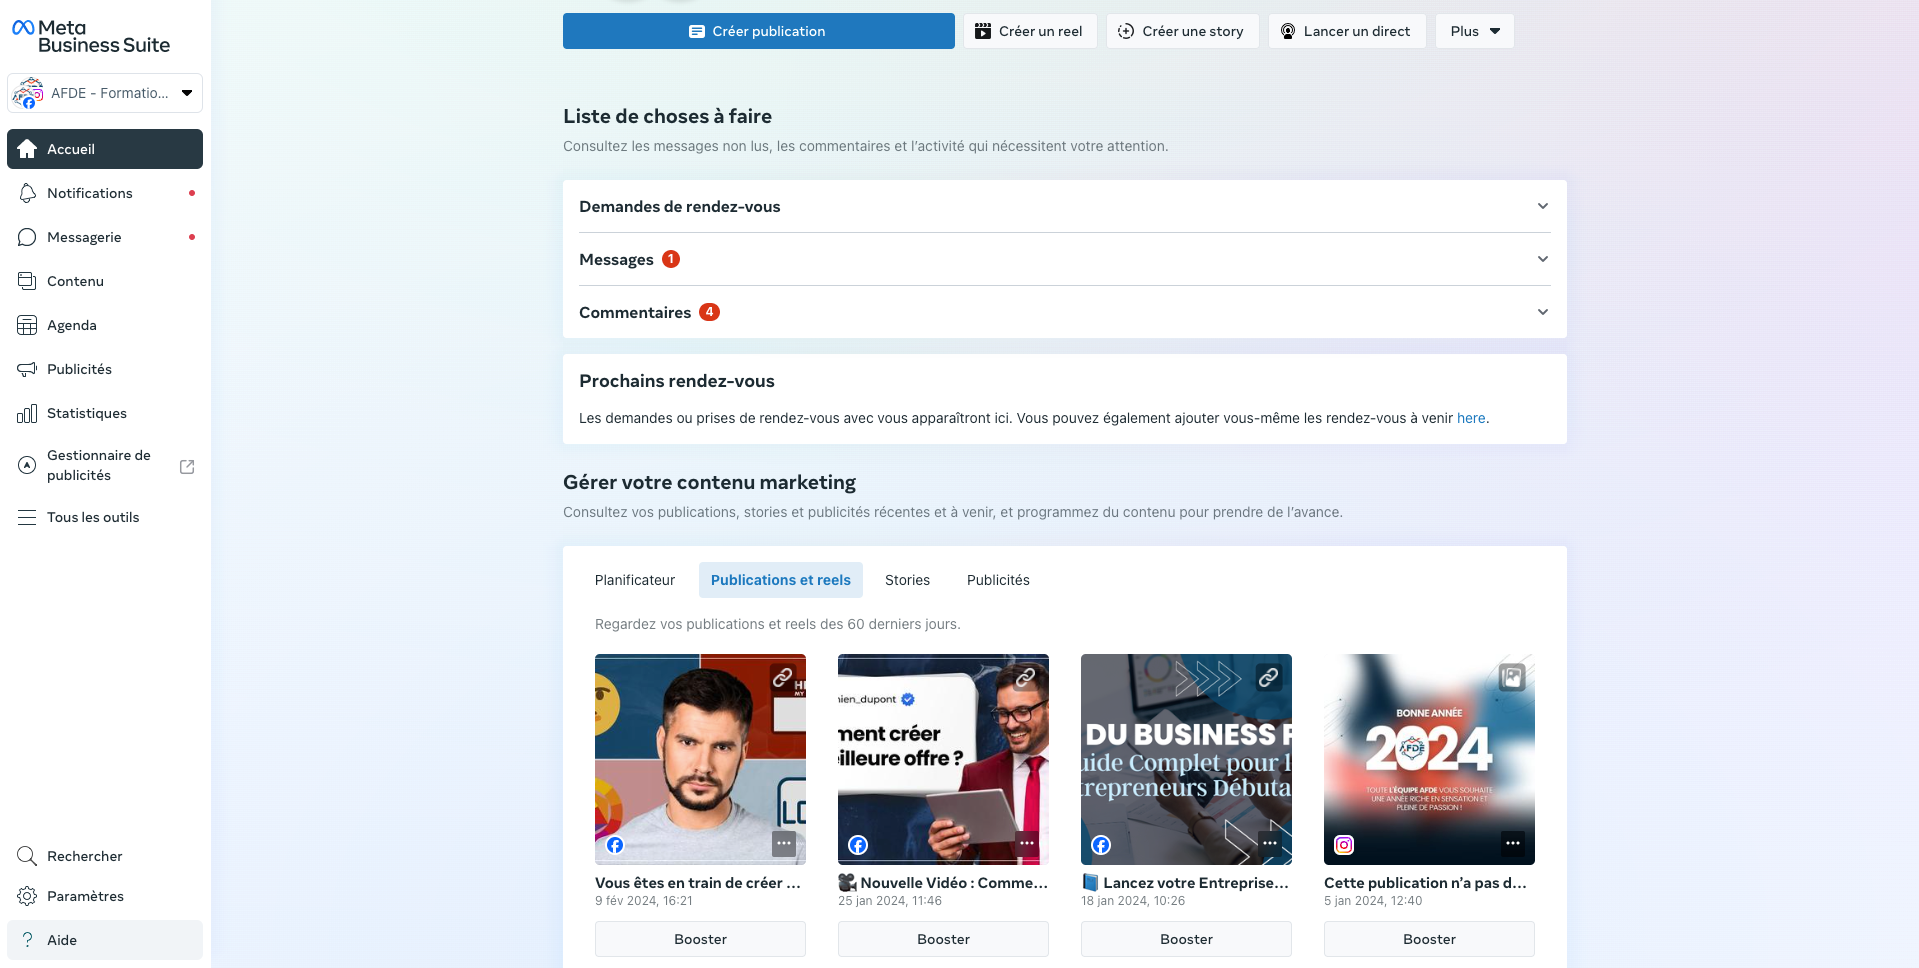The width and height of the screenshot is (1919, 968).
Task: Click the Rechercher magnifier icon
Action: click(28, 856)
